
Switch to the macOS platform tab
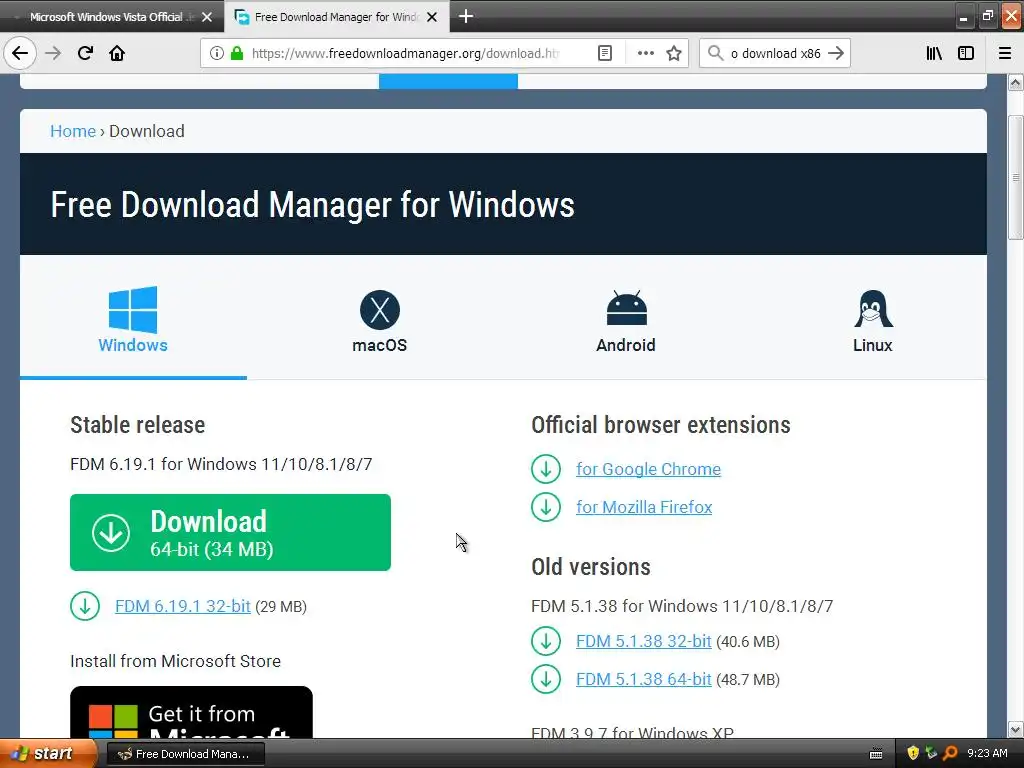click(379, 321)
